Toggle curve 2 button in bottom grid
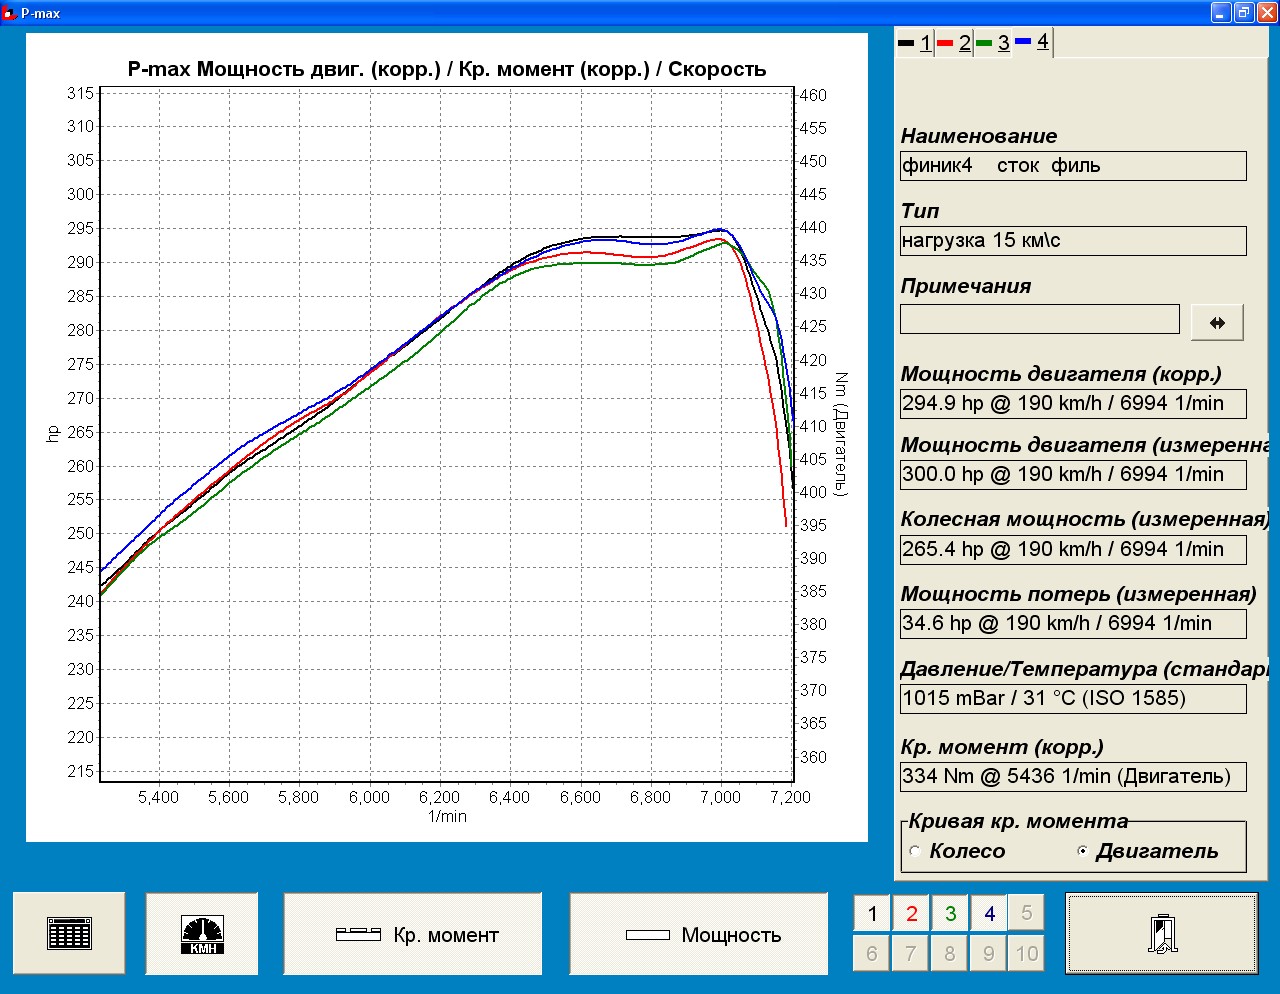This screenshot has width=1280, height=994. click(x=911, y=913)
